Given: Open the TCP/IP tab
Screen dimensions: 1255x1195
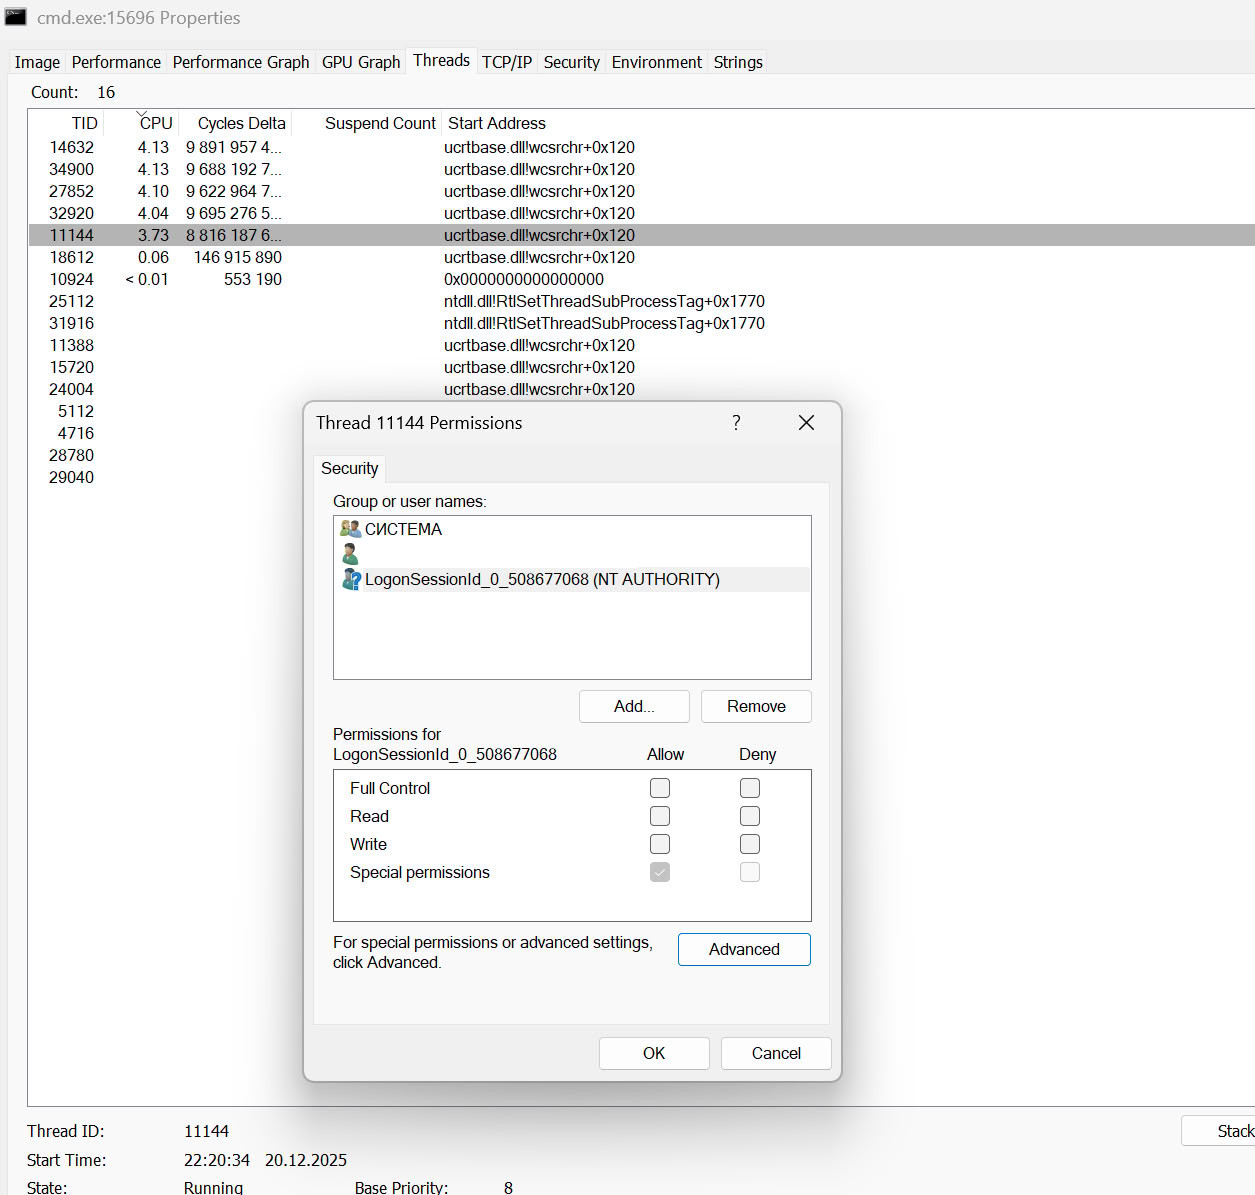Looking at the screenshot, I should tap(507, 62).
